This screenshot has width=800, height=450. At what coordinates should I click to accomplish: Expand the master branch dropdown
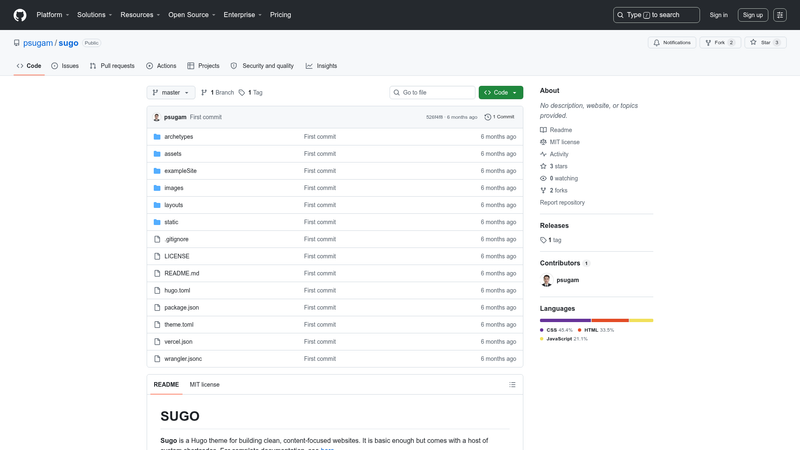coord(171,92)
